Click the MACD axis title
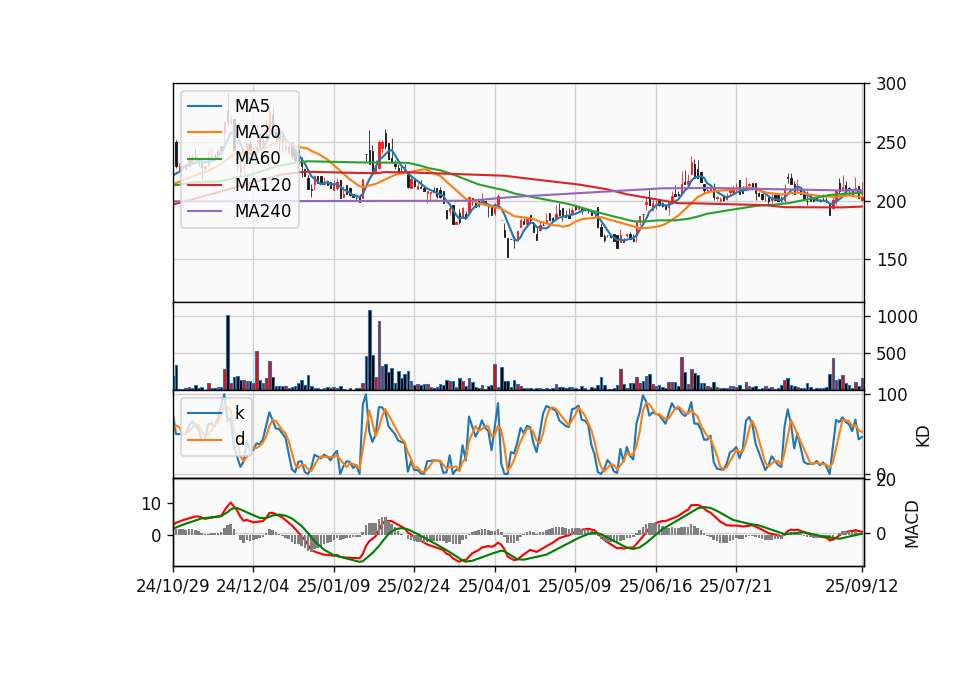Image resolution: width=960 pixels, height=690 pixels. 912,524
